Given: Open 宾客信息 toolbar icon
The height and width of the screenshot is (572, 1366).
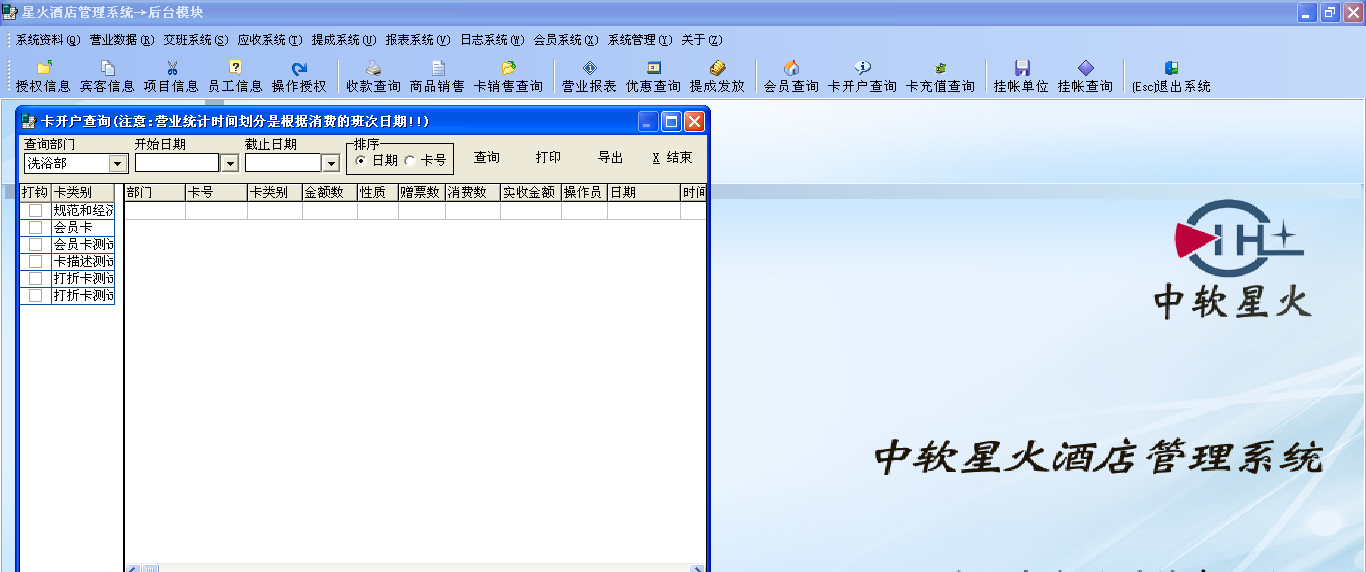Looking at the screenshot, I should pyautogui.click(x=107, y=77).
